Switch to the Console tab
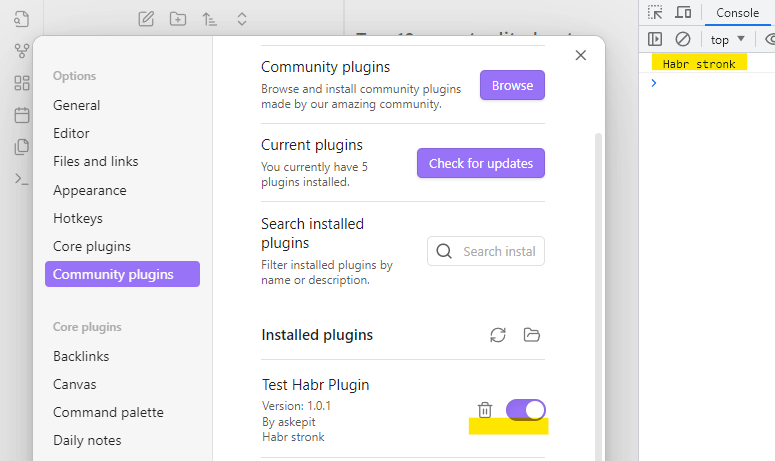The height and width of the screenshot is (461, 775). tap(738, 13)
